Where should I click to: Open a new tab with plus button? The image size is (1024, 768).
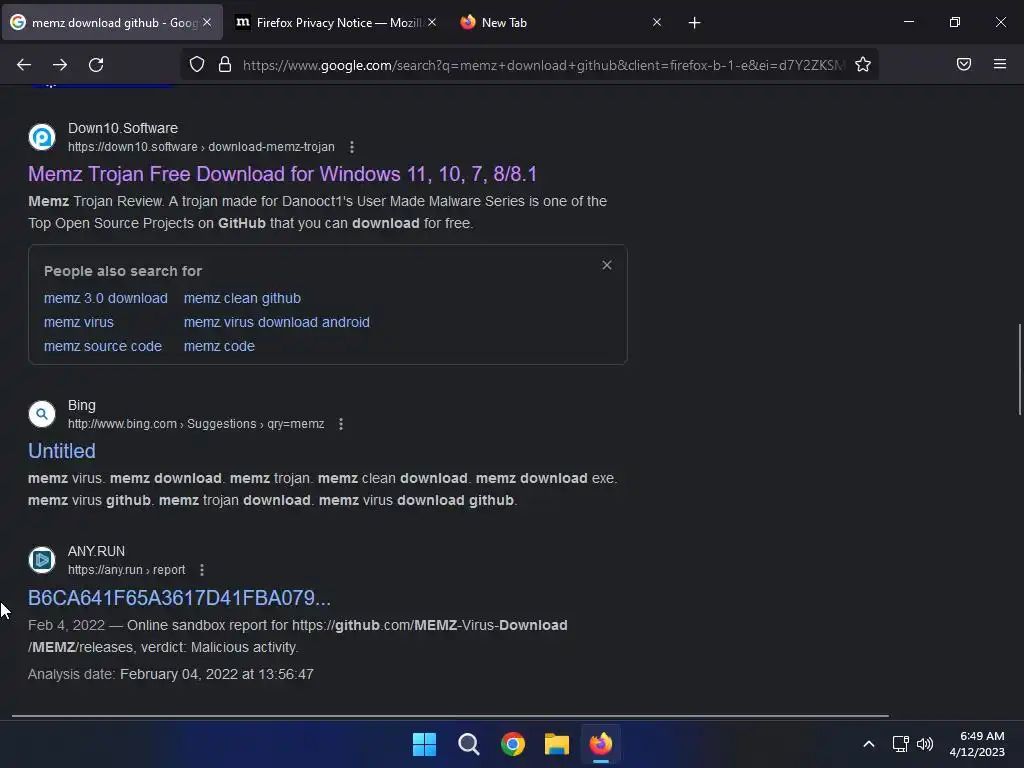coord(694,23)
